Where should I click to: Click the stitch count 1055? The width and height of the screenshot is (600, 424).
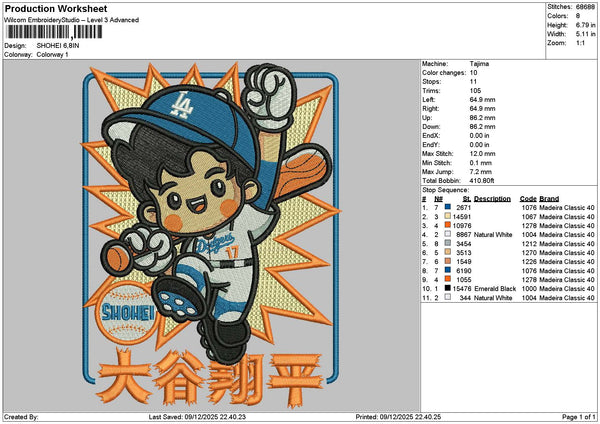click(x=463, y=280)
